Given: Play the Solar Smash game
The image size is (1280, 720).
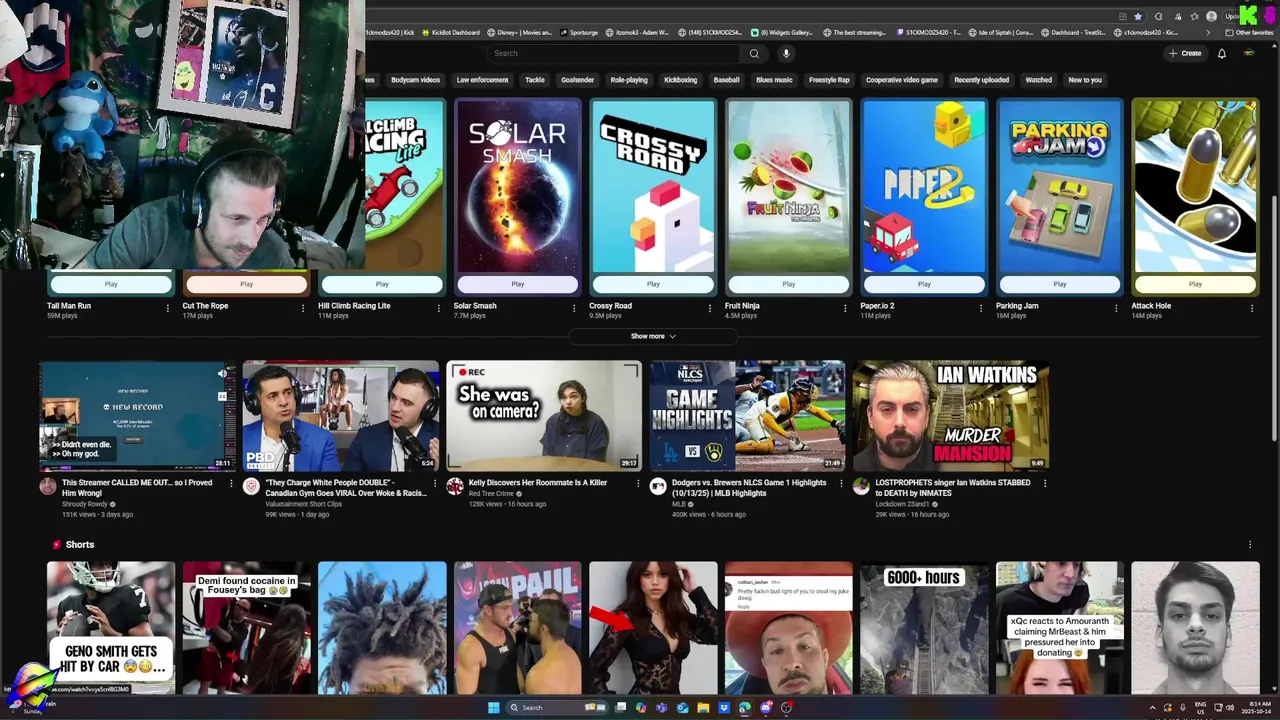Looking at the screenshot, I should point(517,284).
